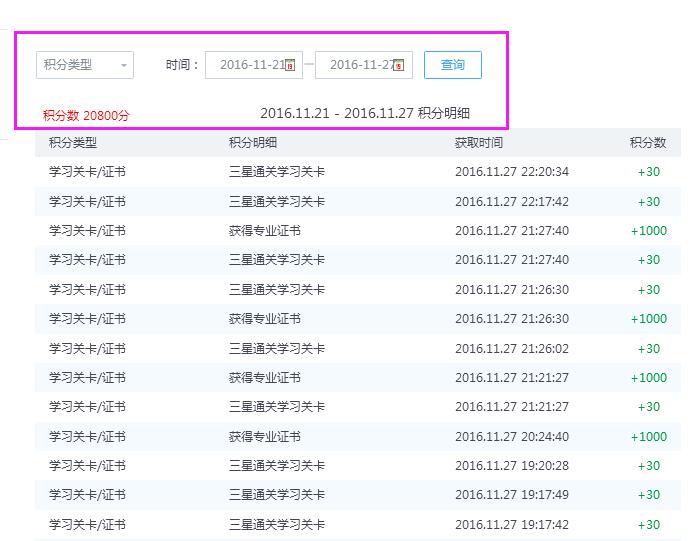Select 获得专业证书 entry at 21:27:40
The image size is (695, 541).
coord(264,231)
